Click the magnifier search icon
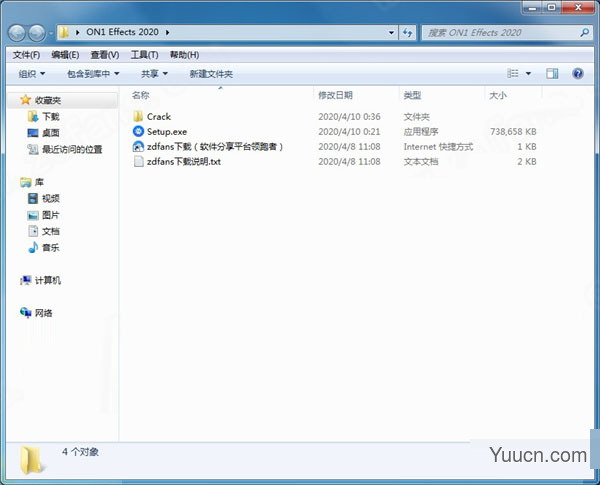 pyautogui.click(x=584, y=33)
